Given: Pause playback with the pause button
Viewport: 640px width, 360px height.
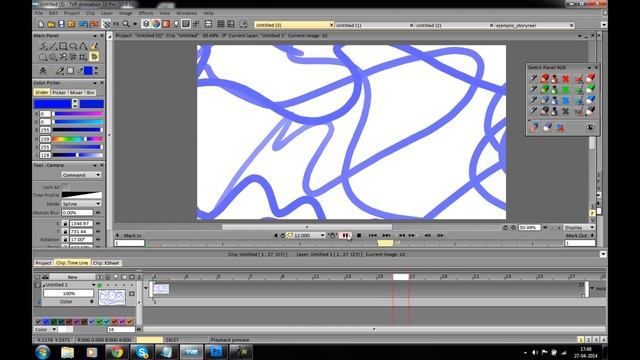Looking at the screenshot, I should pyautogui.click(x=345, y=236).
